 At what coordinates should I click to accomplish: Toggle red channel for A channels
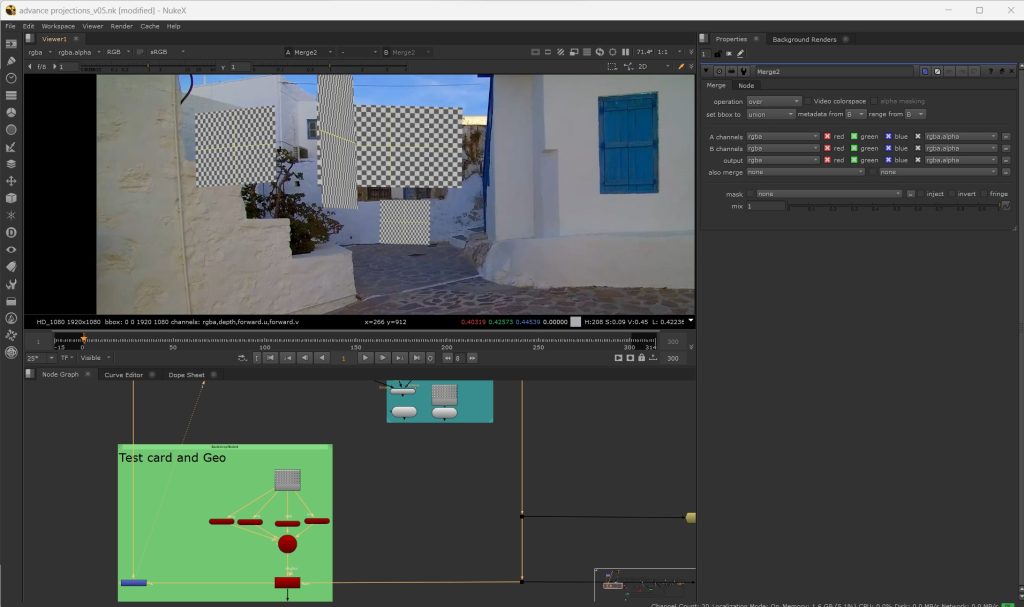click(x=827, y=136)
